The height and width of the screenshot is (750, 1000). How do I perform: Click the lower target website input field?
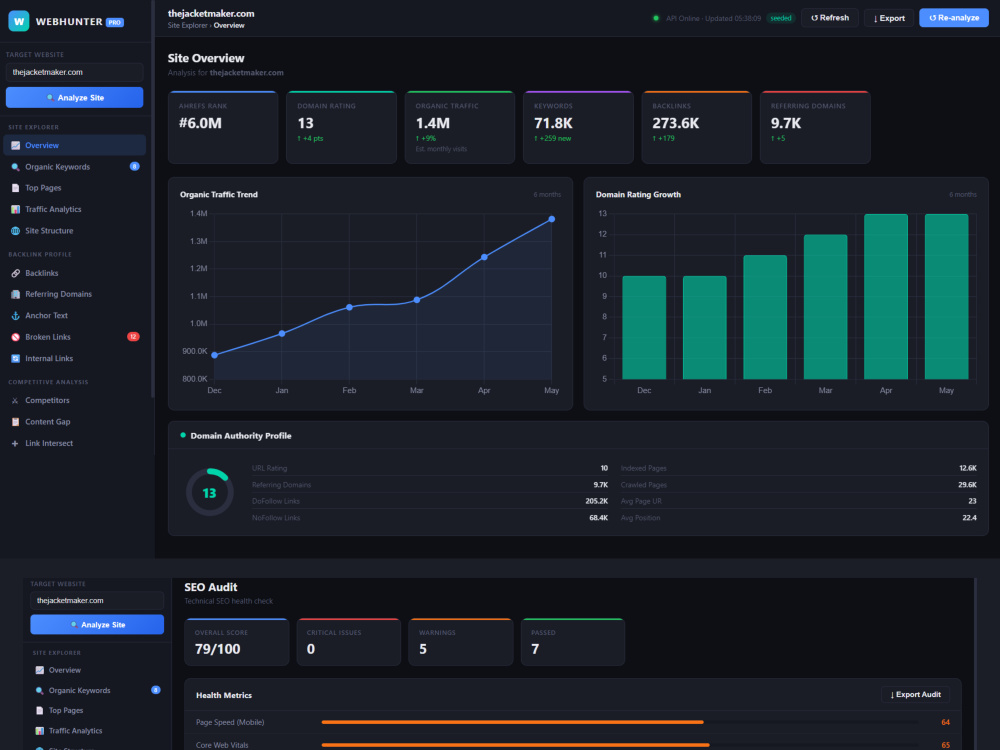pyautogui.click(x=97, y=600)
